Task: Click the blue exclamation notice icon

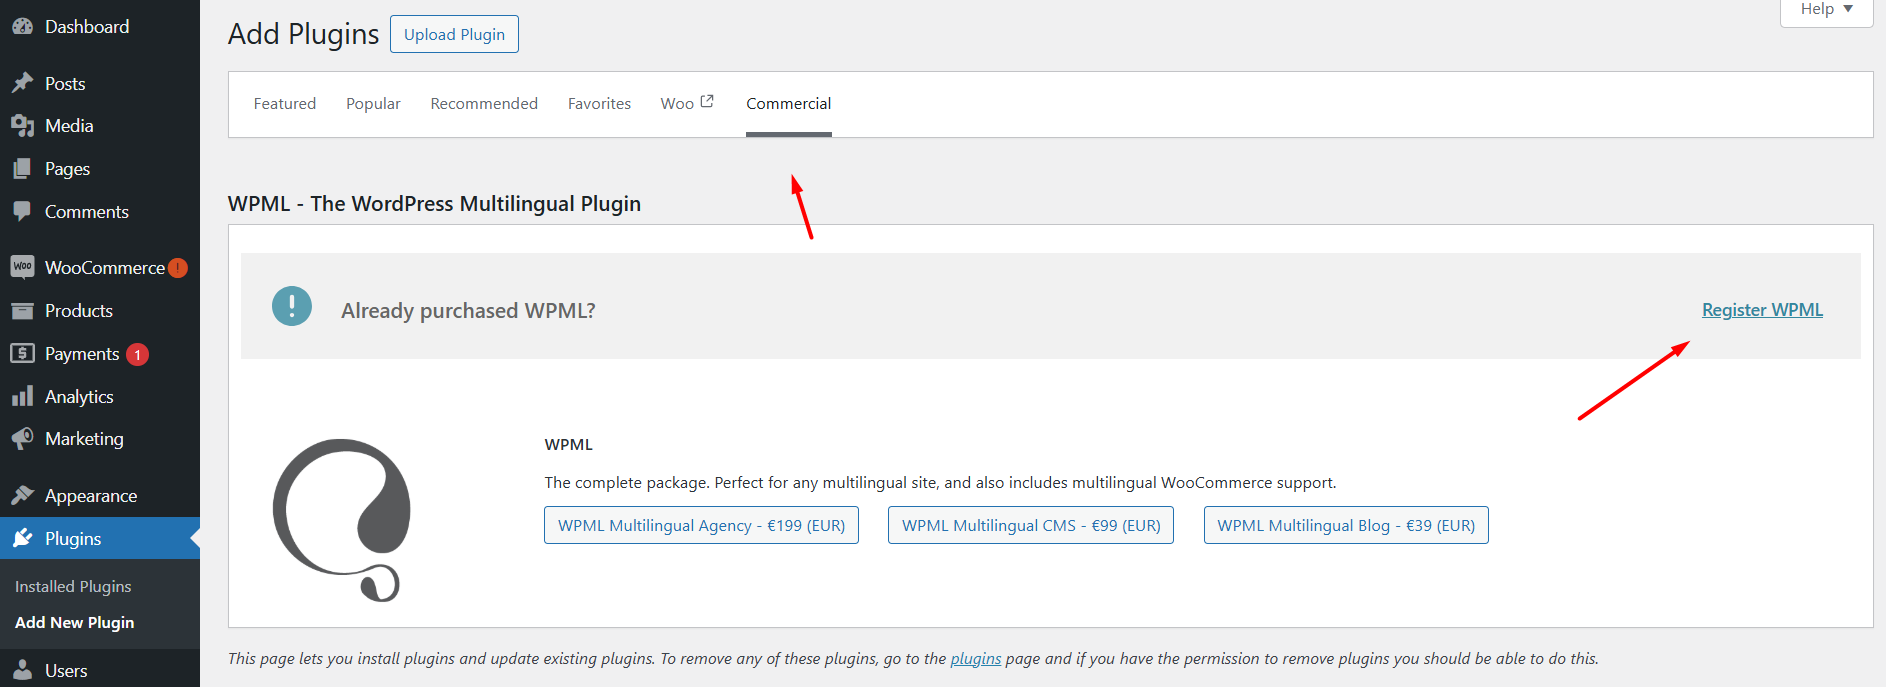Action: [x=292, y=306]
